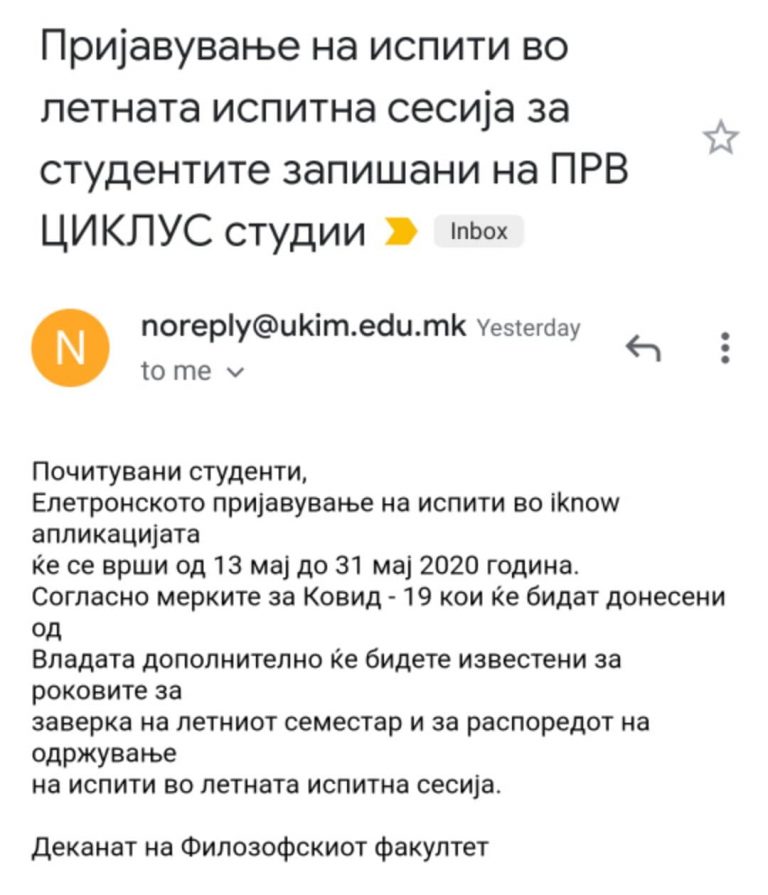Click the line reading 'апликацијата'
The height and width of the screenshot is (895, 768).
[x=116, y=535]
